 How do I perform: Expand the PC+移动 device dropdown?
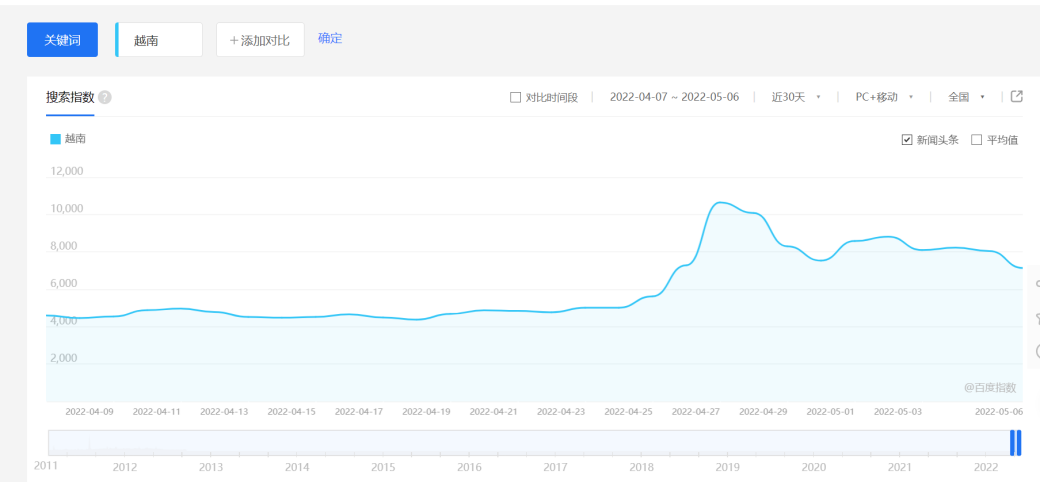(x=884, y=97)
